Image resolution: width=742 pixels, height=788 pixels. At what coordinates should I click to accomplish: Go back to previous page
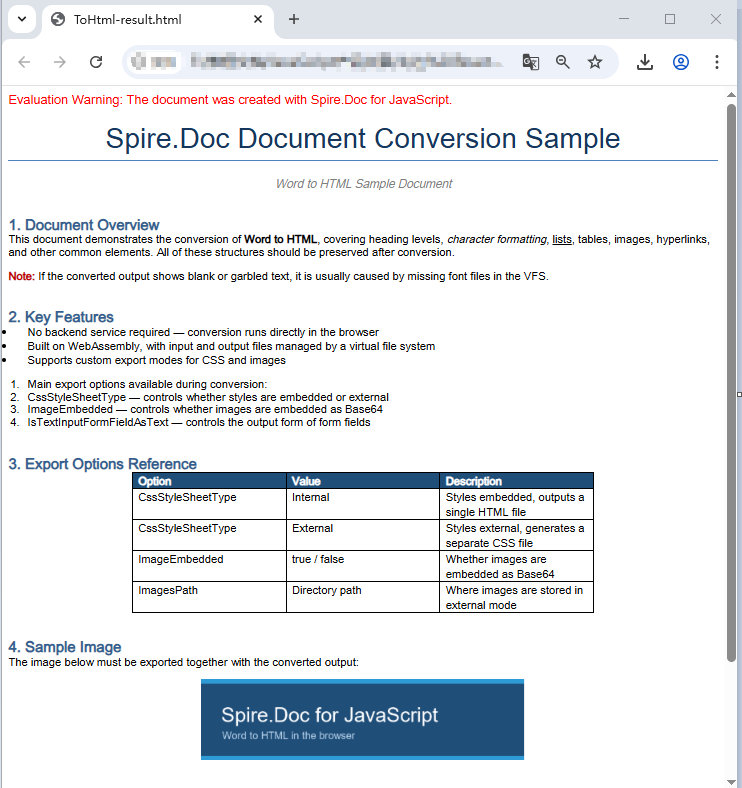pyautogui.click(x=24, y=62)
